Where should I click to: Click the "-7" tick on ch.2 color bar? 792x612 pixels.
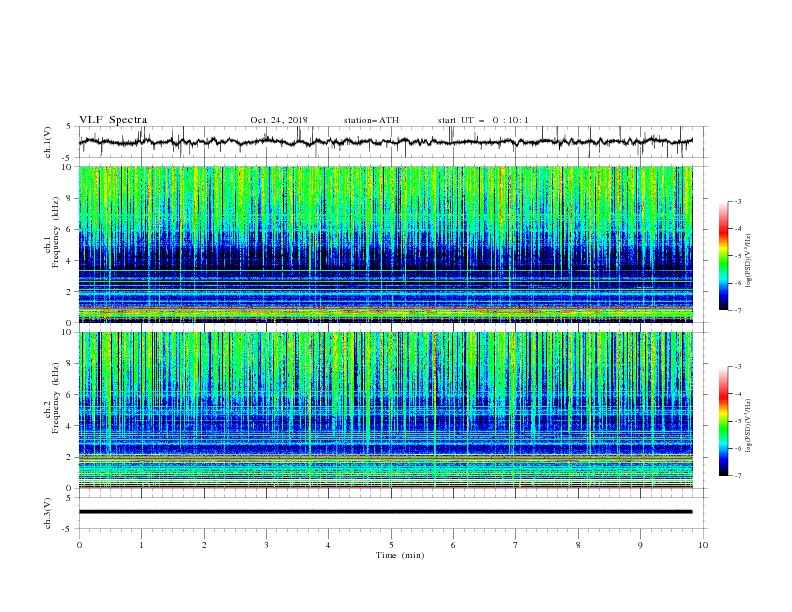tap(737, 476)
